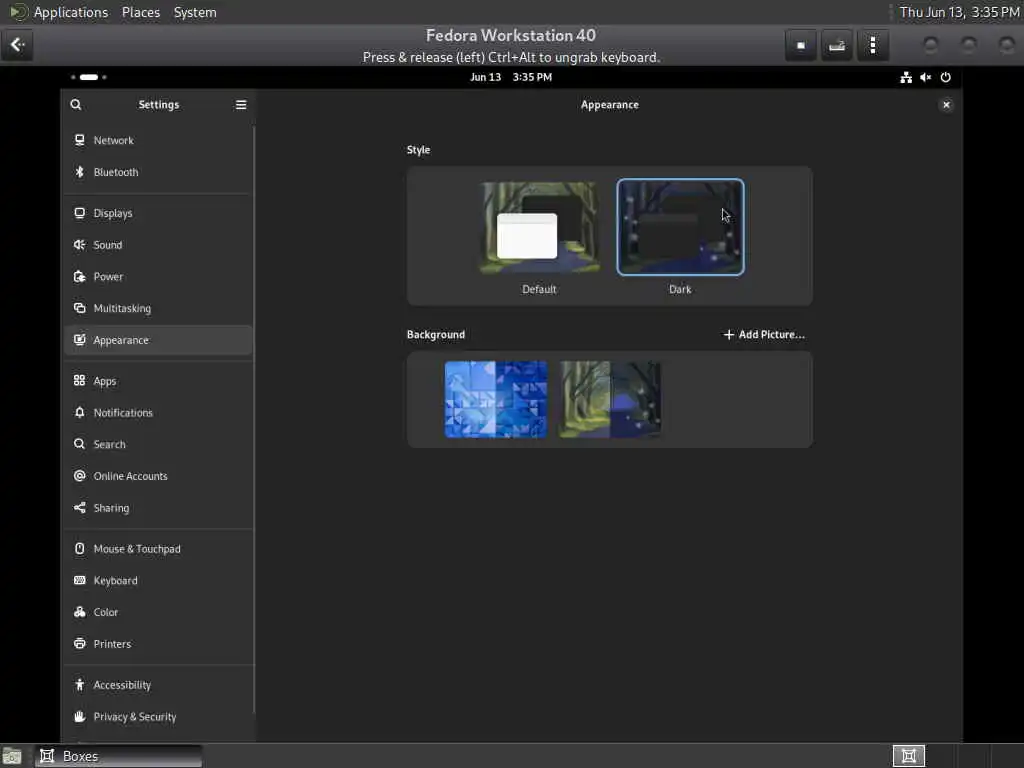Open the Accessibility settings panel
Screen dimensions: 1024x768
click(158, 685)
